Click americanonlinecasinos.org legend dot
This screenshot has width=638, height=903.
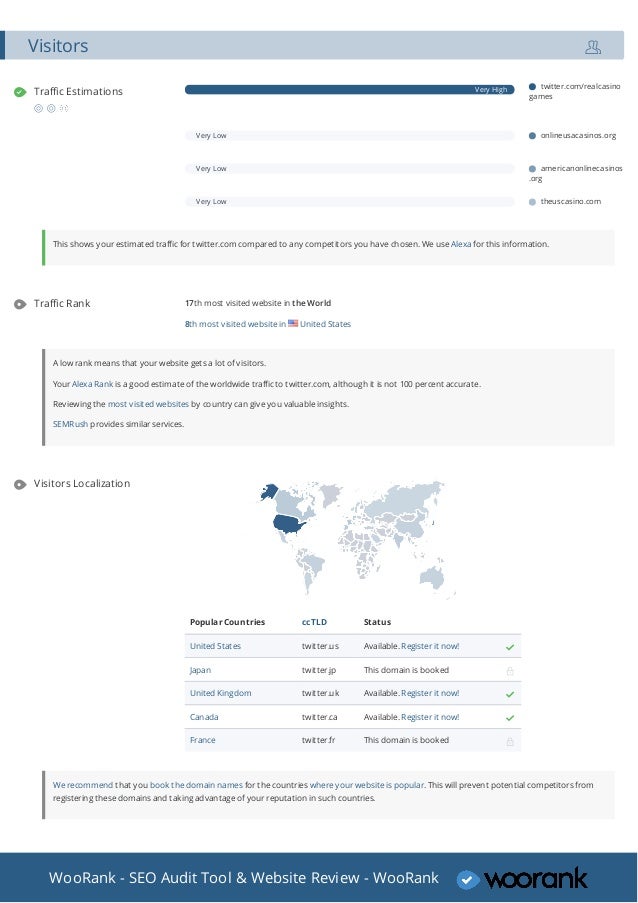click(x=532, y=169)
